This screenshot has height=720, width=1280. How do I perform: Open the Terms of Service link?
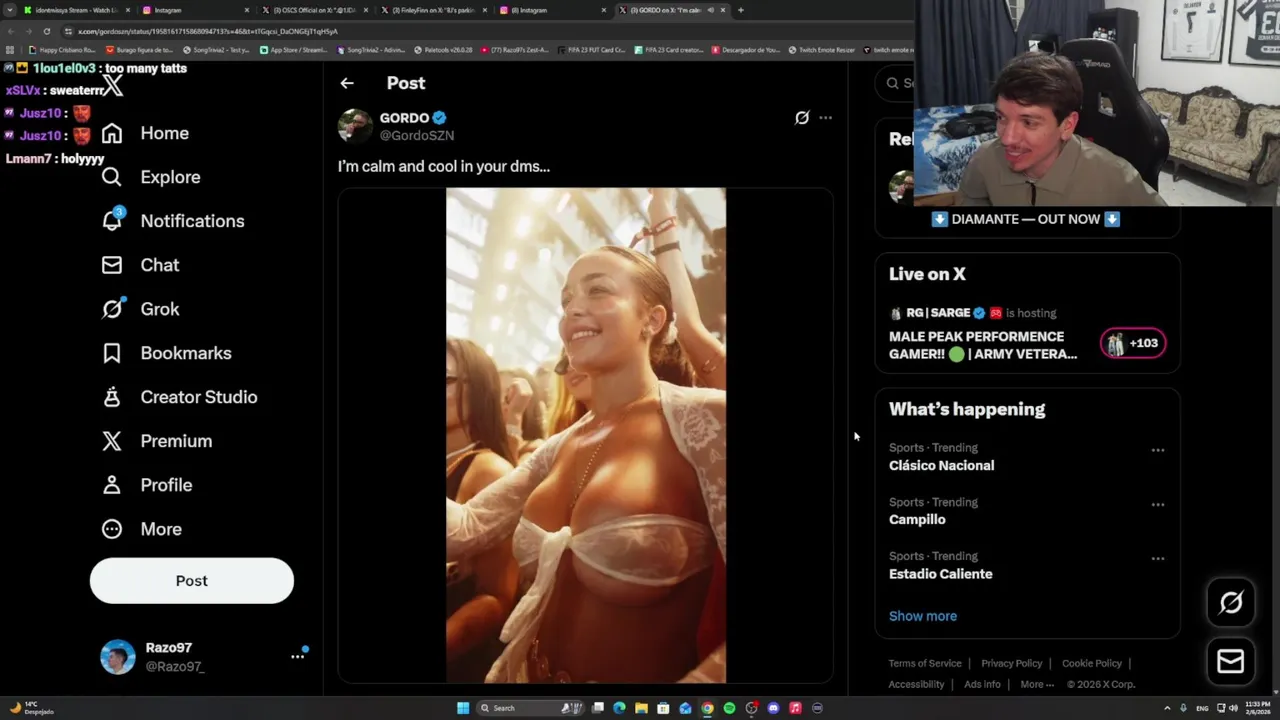pos(925,663)
